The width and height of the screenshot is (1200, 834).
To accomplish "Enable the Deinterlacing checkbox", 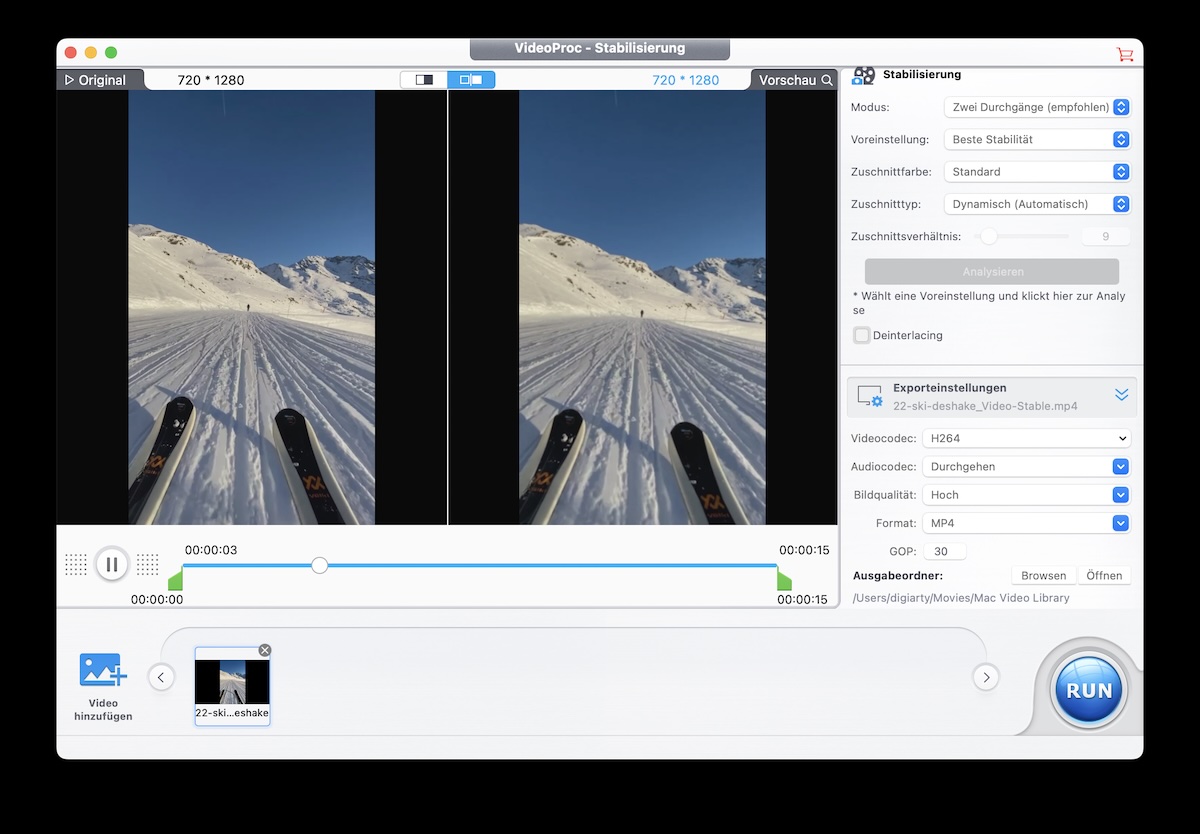I will [861, 335].
